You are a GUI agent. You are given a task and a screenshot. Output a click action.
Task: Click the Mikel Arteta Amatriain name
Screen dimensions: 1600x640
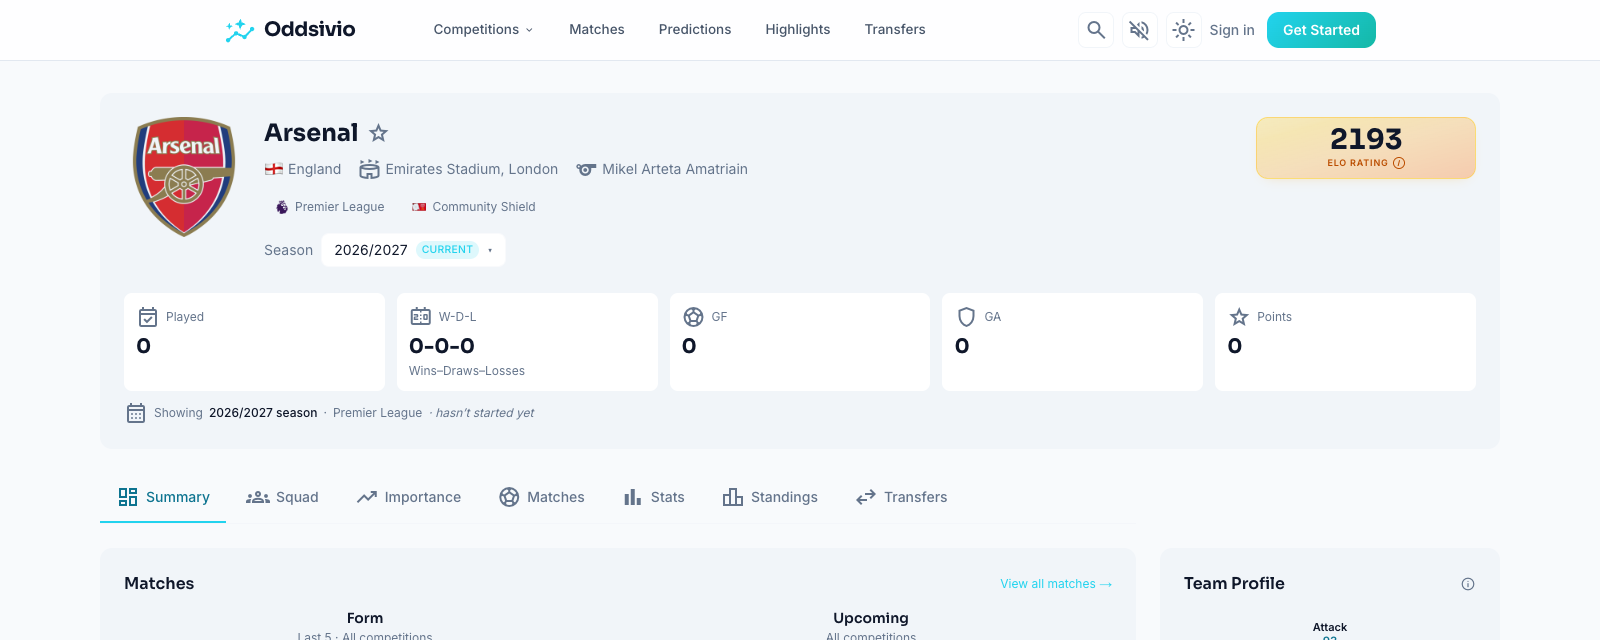(x=675, y=170)
